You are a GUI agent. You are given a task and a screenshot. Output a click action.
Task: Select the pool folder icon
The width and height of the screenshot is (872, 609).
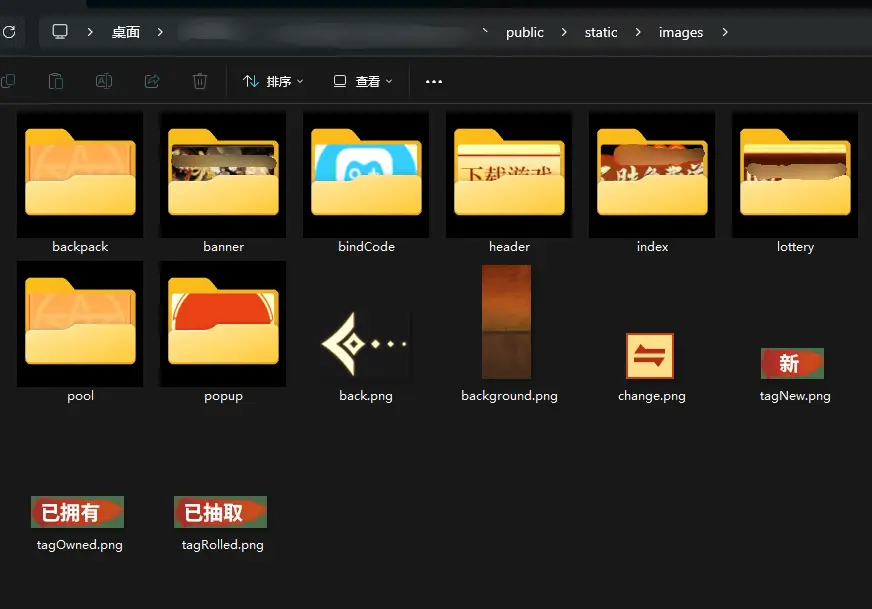click(x=80, y=321)
